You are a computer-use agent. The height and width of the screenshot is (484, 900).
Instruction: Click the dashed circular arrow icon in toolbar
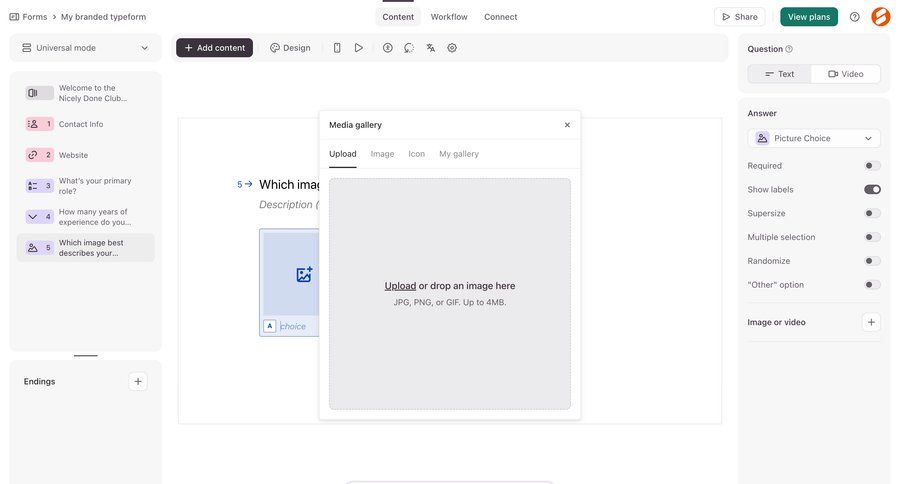409,48
